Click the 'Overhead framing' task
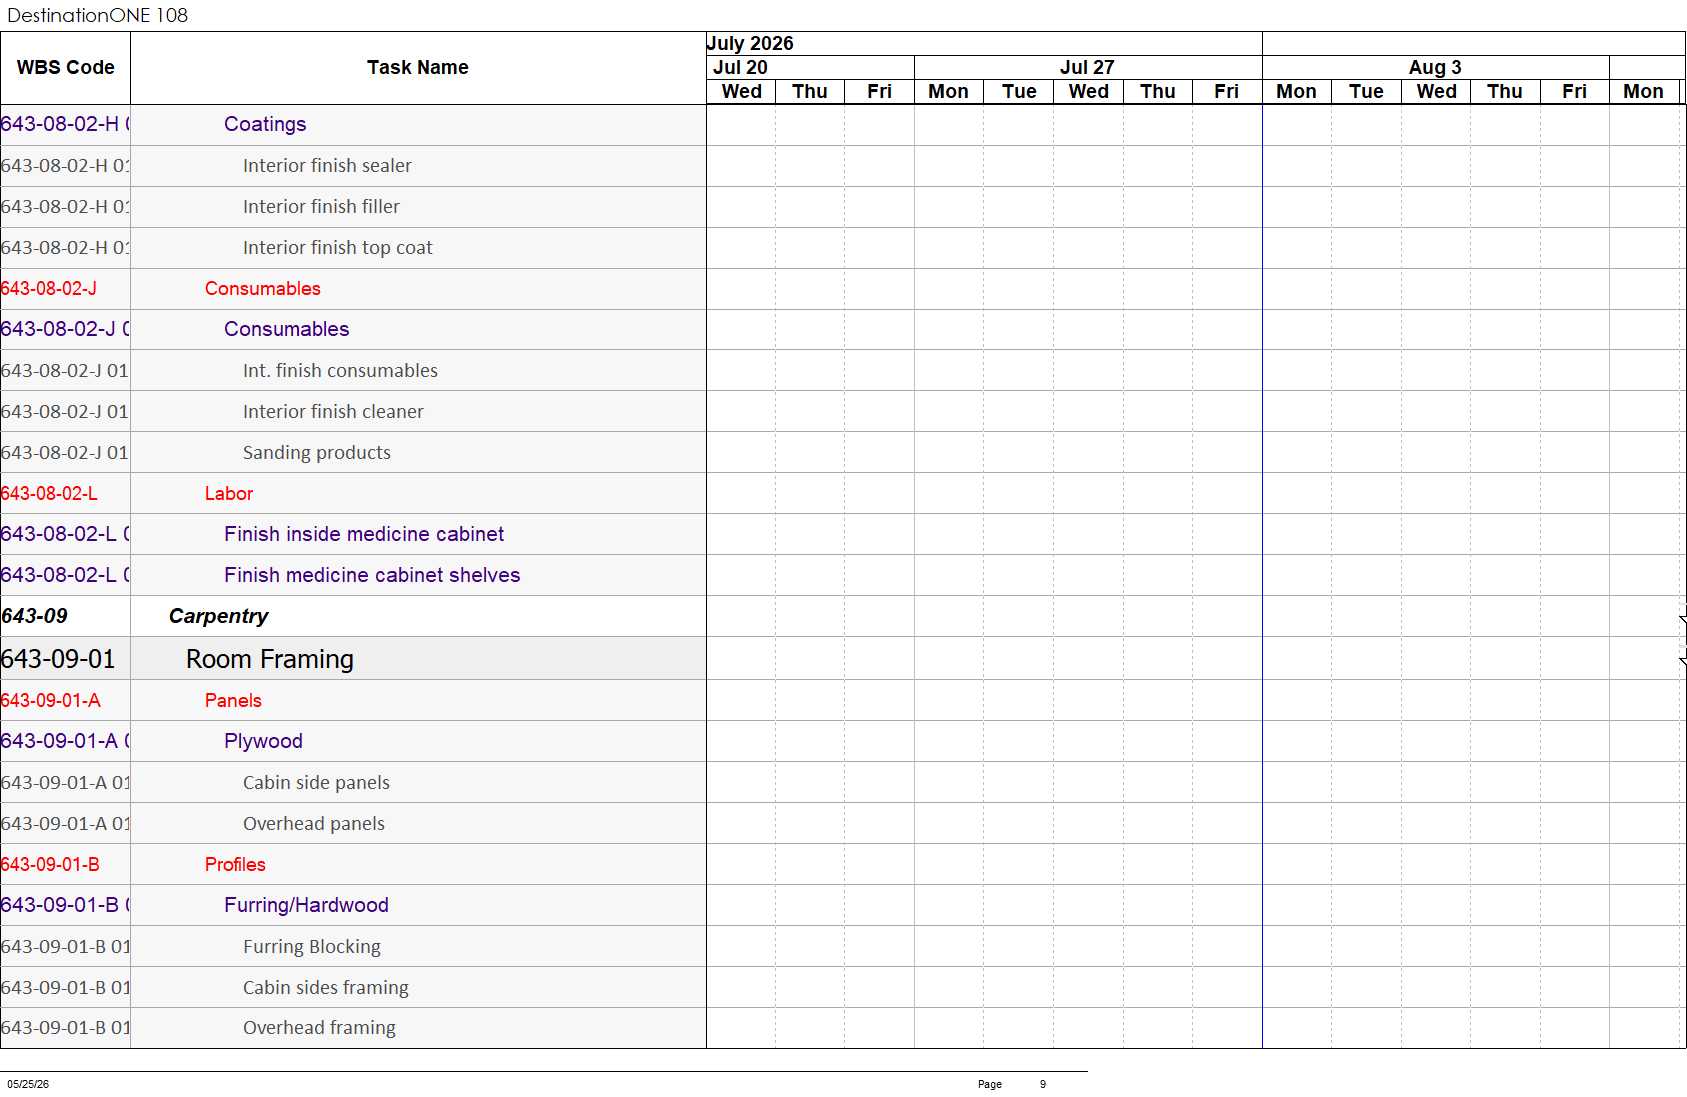Image resolution: width=1687 pixels, height=1097 pixels. [x=319, y=1028]
